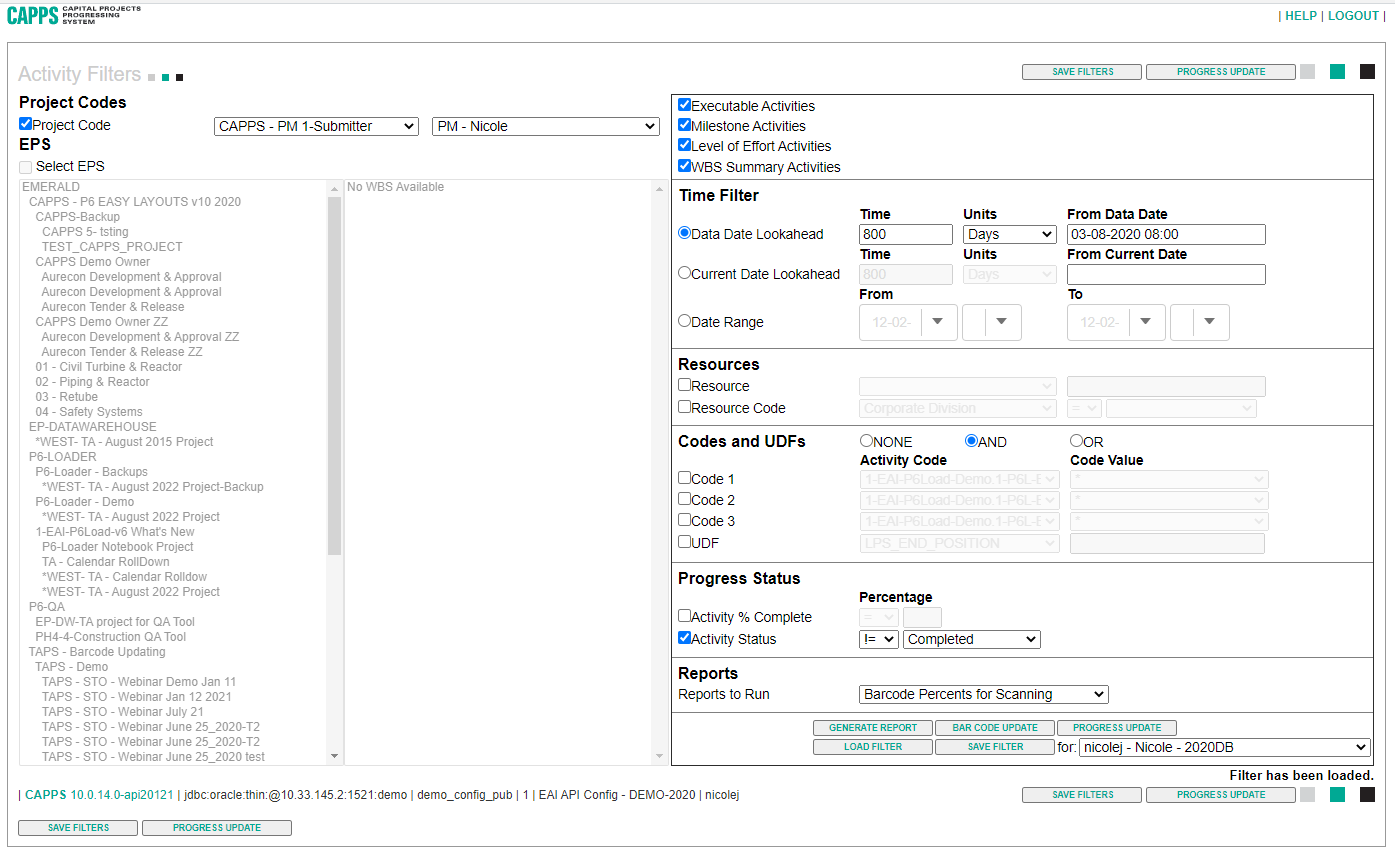The height and width of the screenshot is (854, 1395).
Task: Click the small black square beside the Activity Filters title
Action: [x=179, y=77]
